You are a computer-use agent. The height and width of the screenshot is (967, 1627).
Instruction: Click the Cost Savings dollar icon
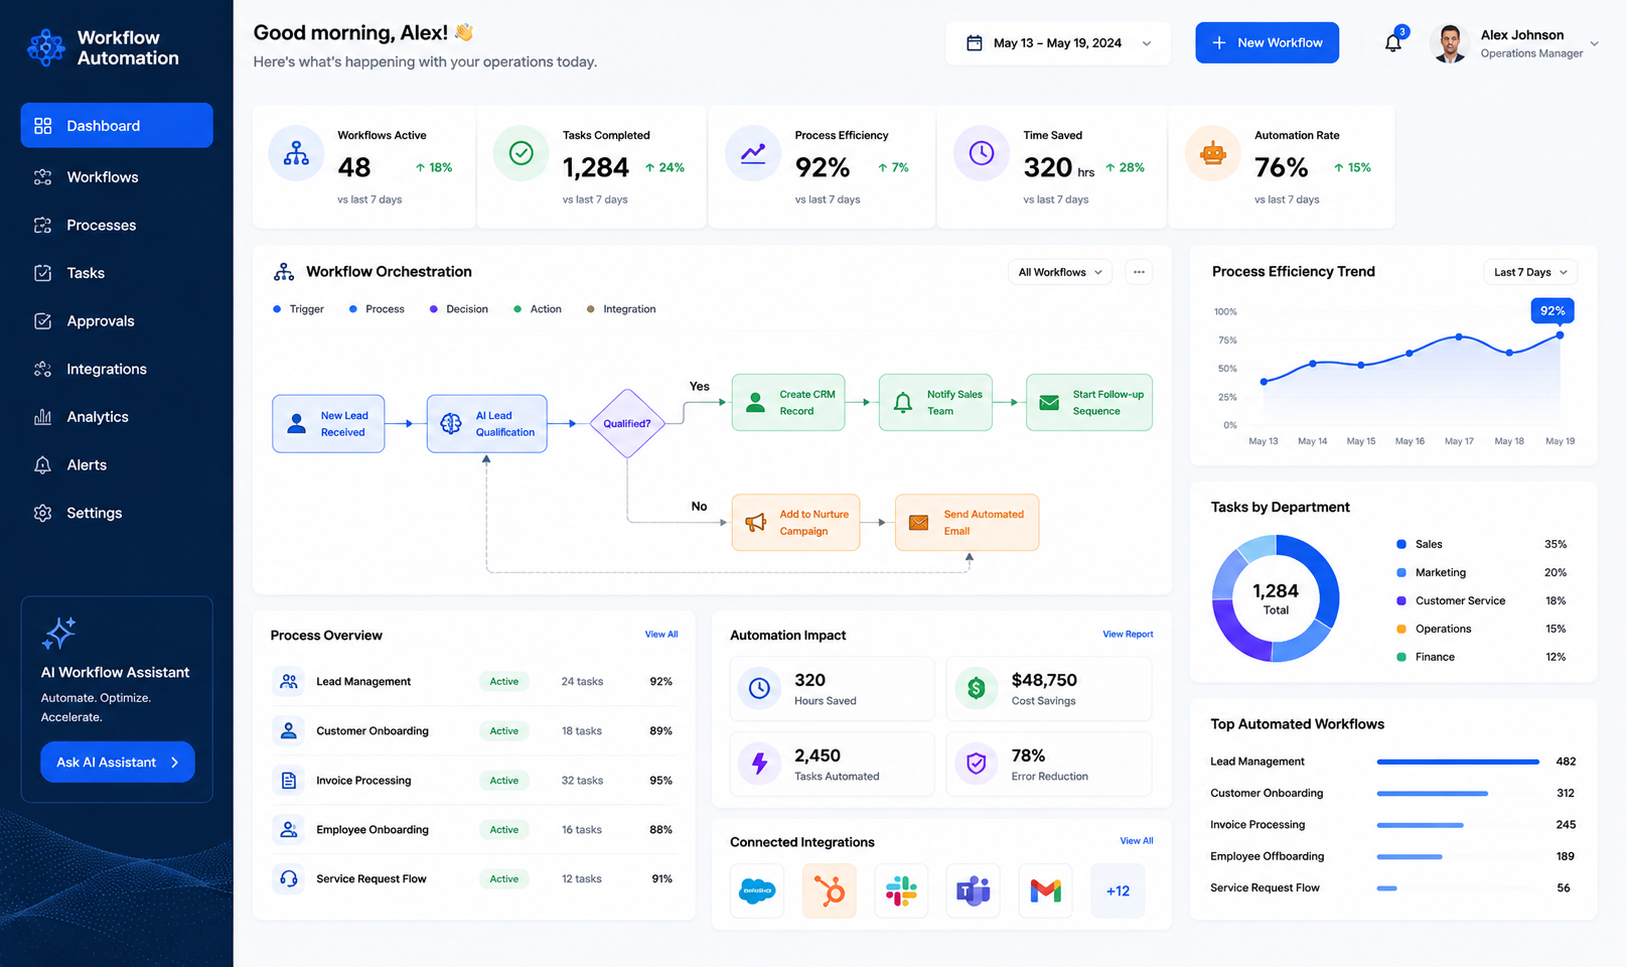coord(976,688)
